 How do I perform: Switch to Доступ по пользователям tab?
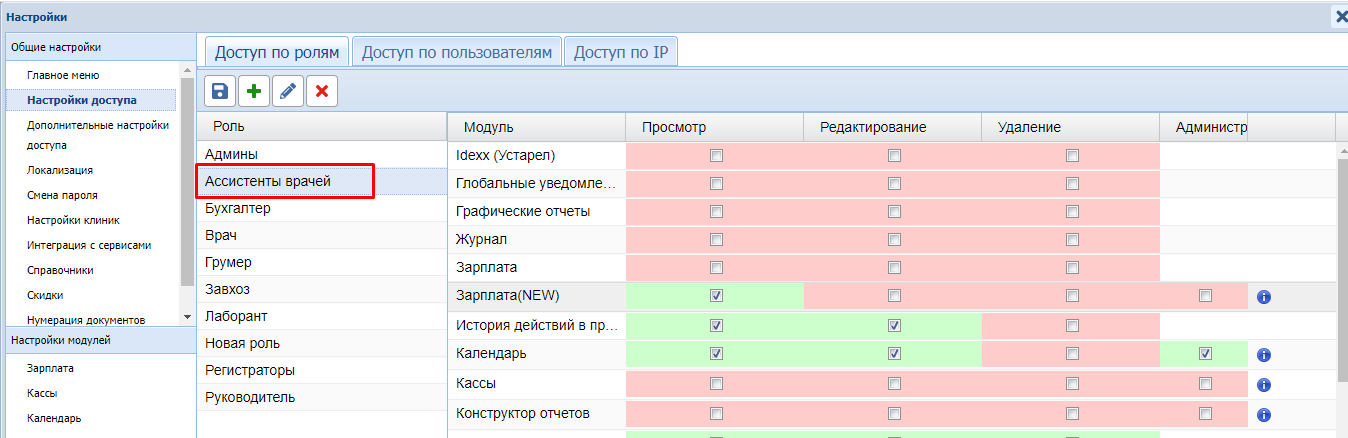[x=456, y=52]
